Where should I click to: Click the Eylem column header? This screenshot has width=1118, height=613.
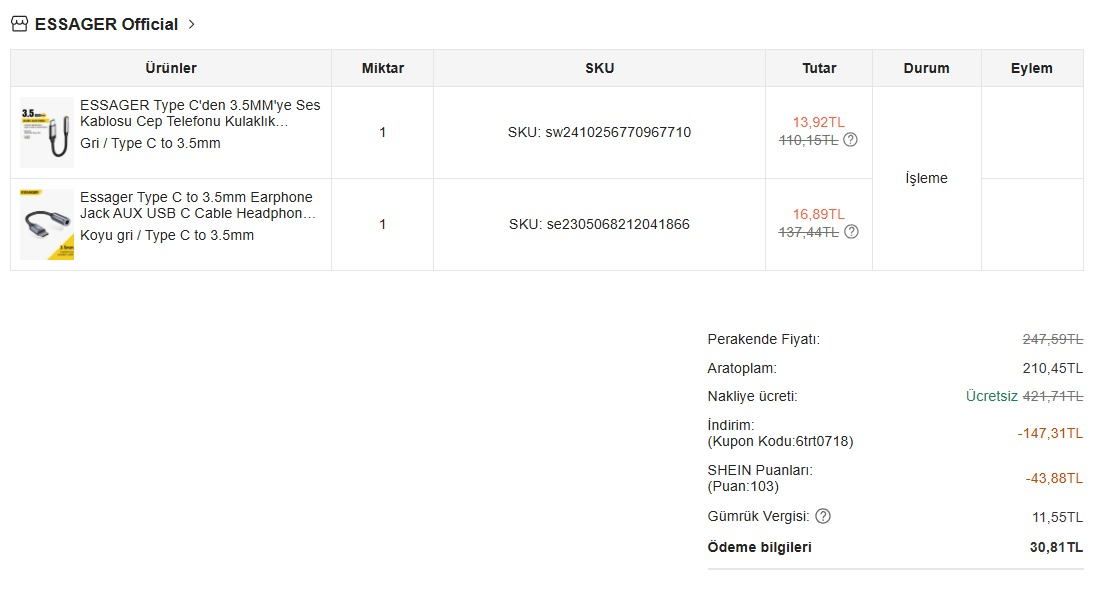(x=1031, y=68)
